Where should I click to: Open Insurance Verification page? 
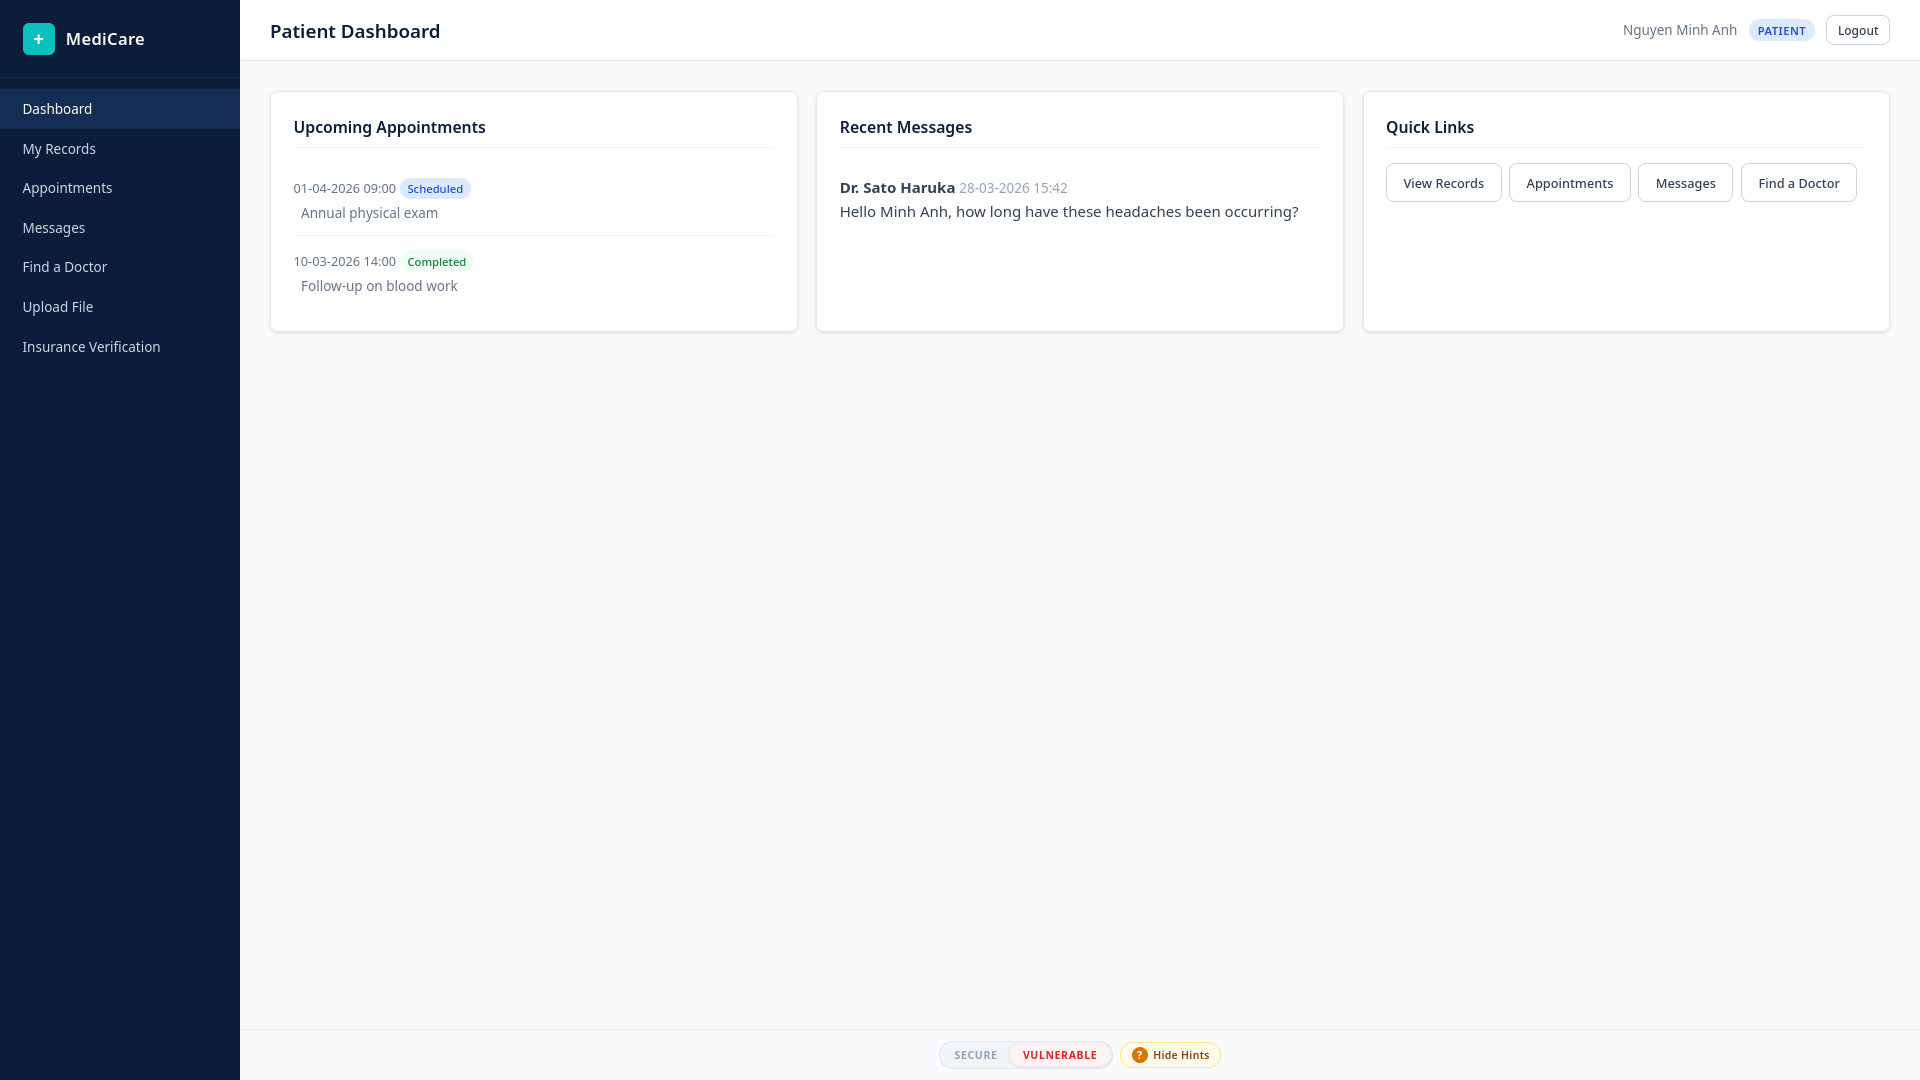pos(91,347)
